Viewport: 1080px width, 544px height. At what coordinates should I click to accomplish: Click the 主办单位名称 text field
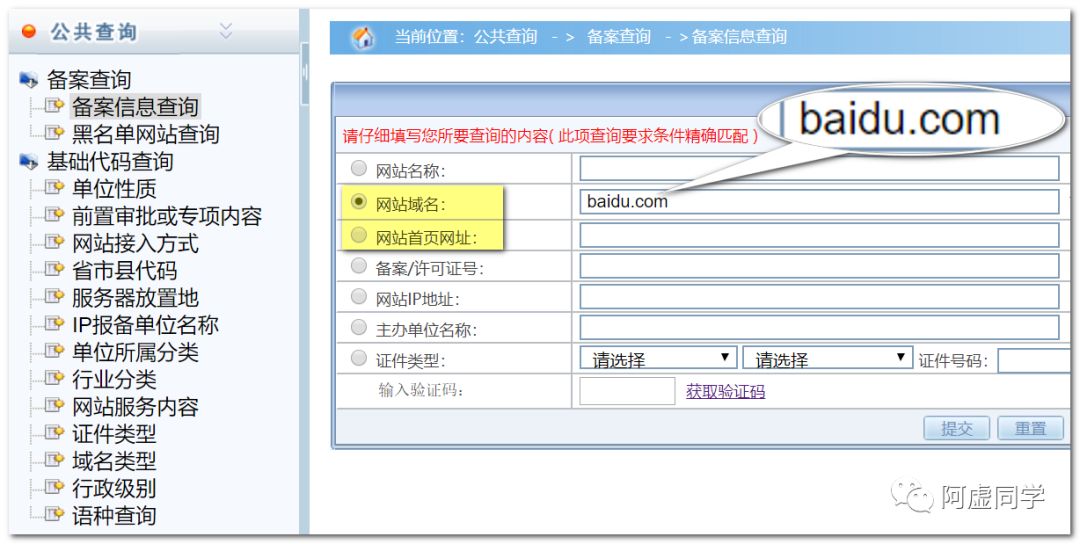[819, 328]
